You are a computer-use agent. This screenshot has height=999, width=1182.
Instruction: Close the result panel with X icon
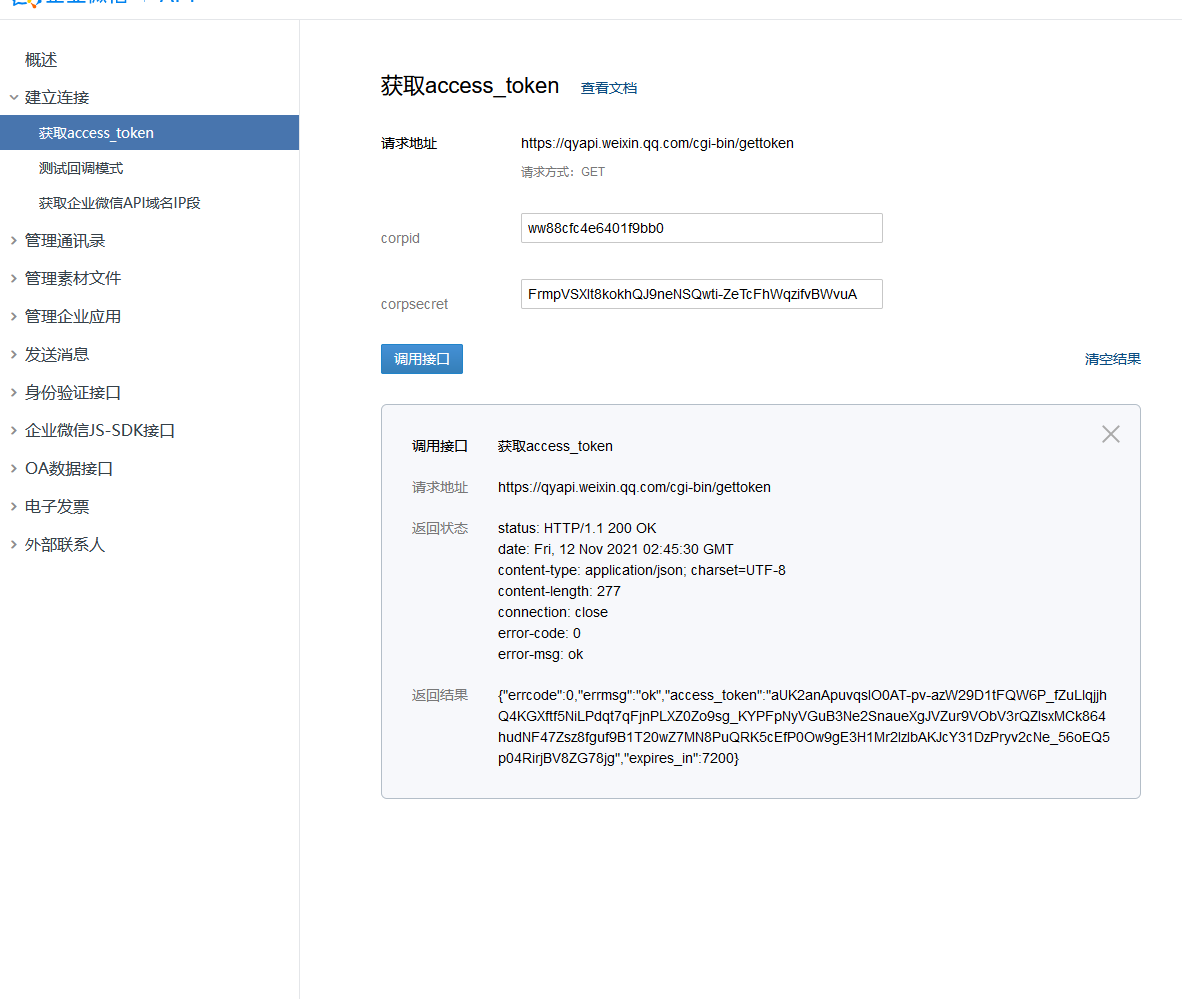(x=1110, y=434)
